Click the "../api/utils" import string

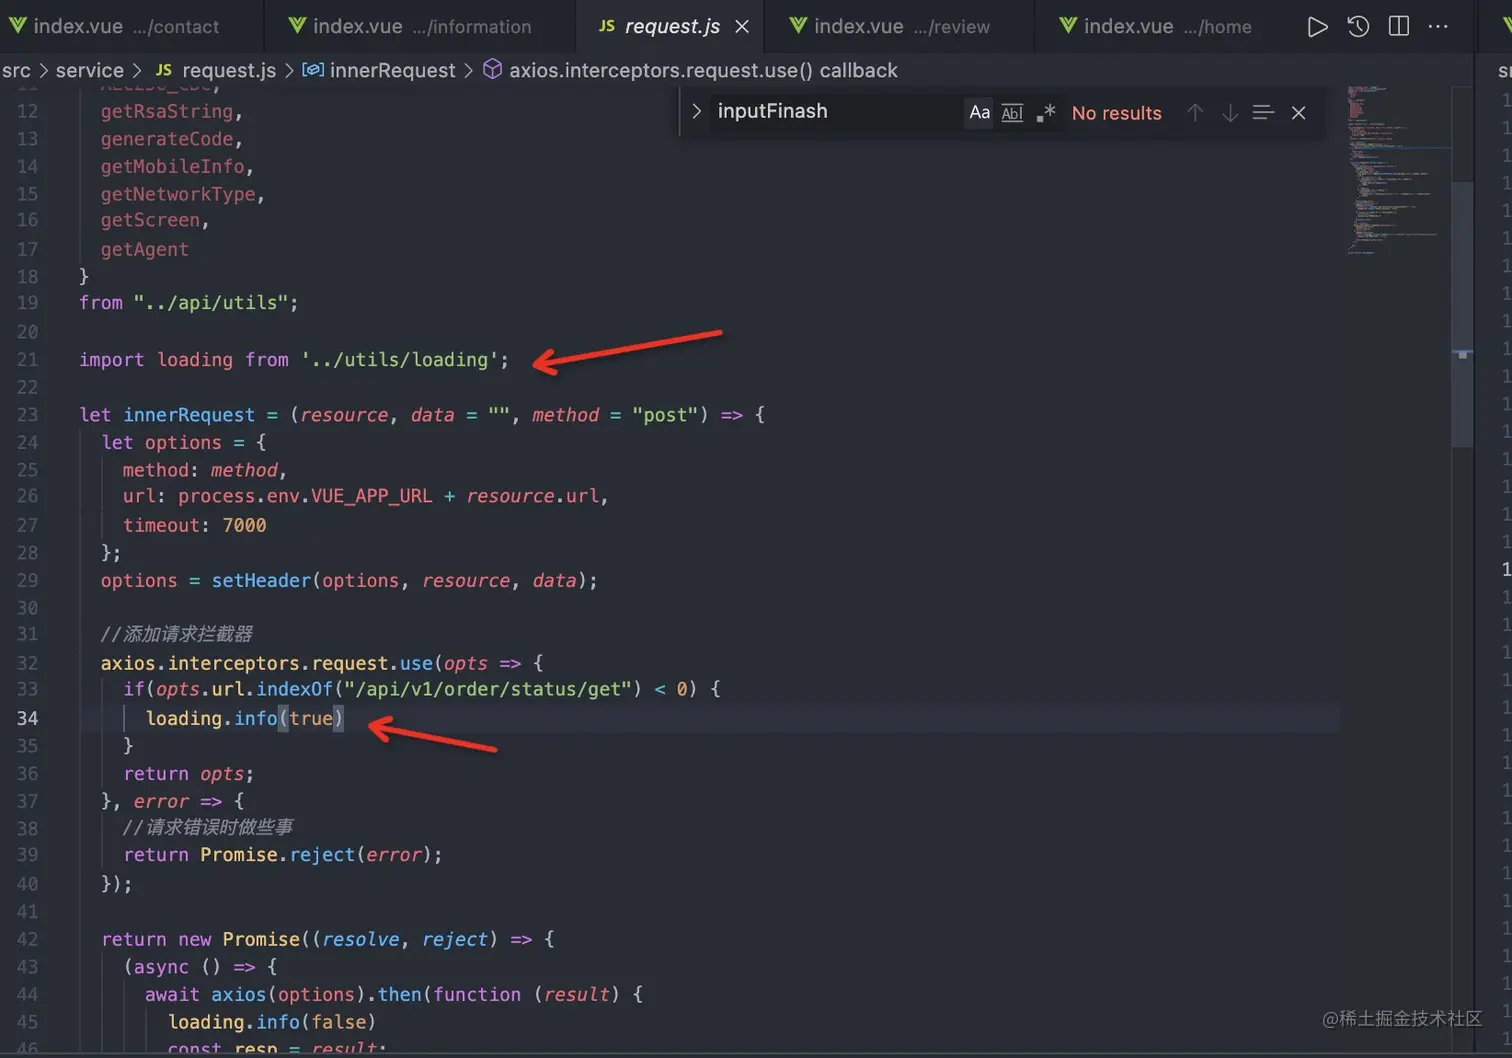click(x=211, y=302)
